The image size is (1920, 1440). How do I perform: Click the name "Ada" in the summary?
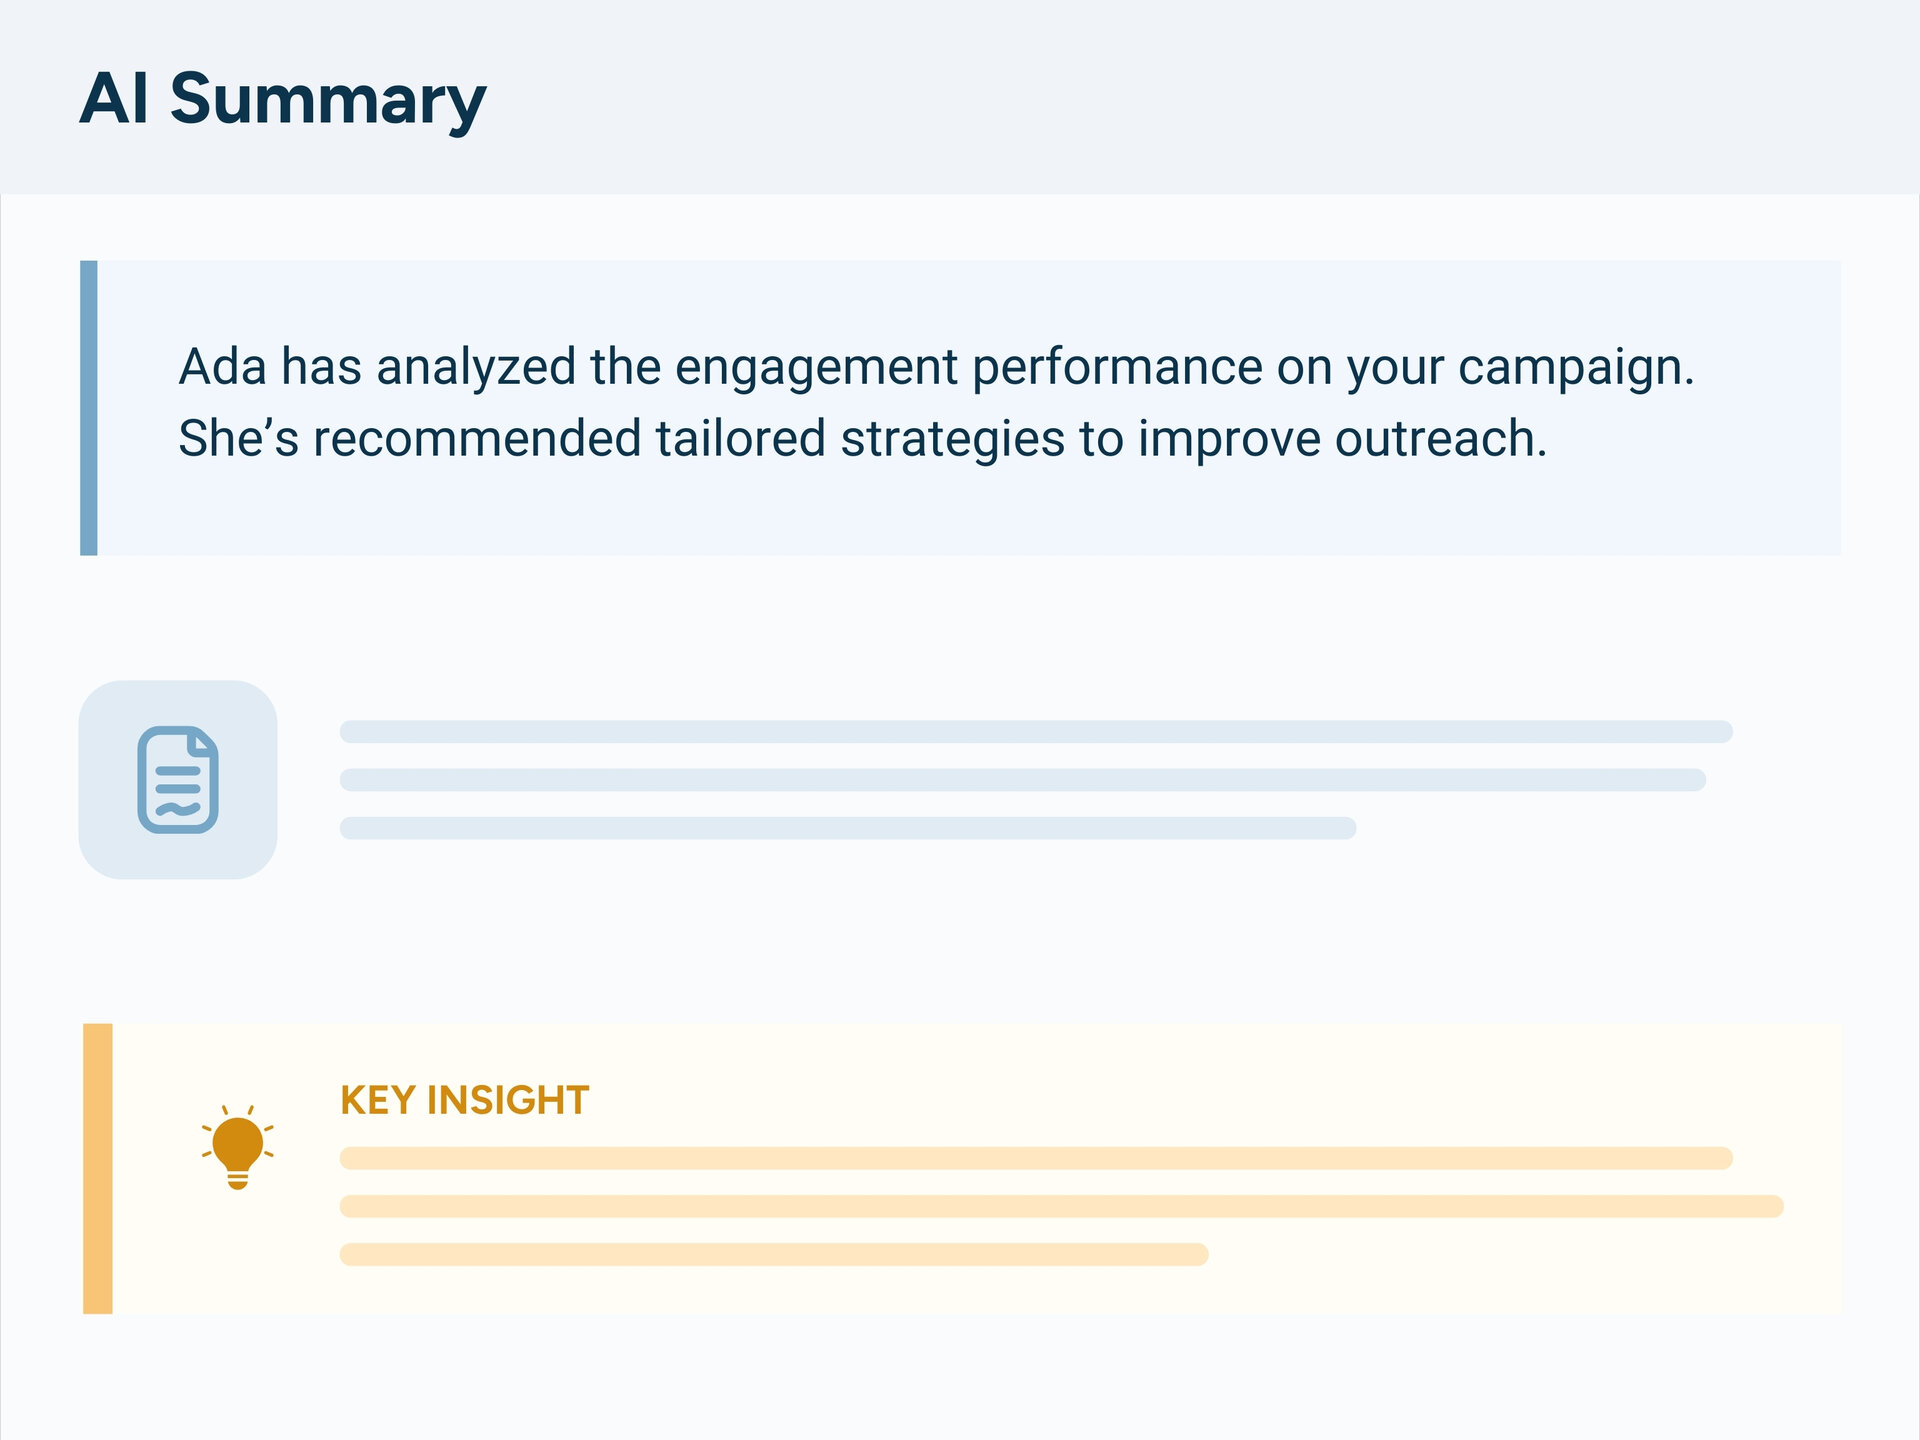(222, 366)
